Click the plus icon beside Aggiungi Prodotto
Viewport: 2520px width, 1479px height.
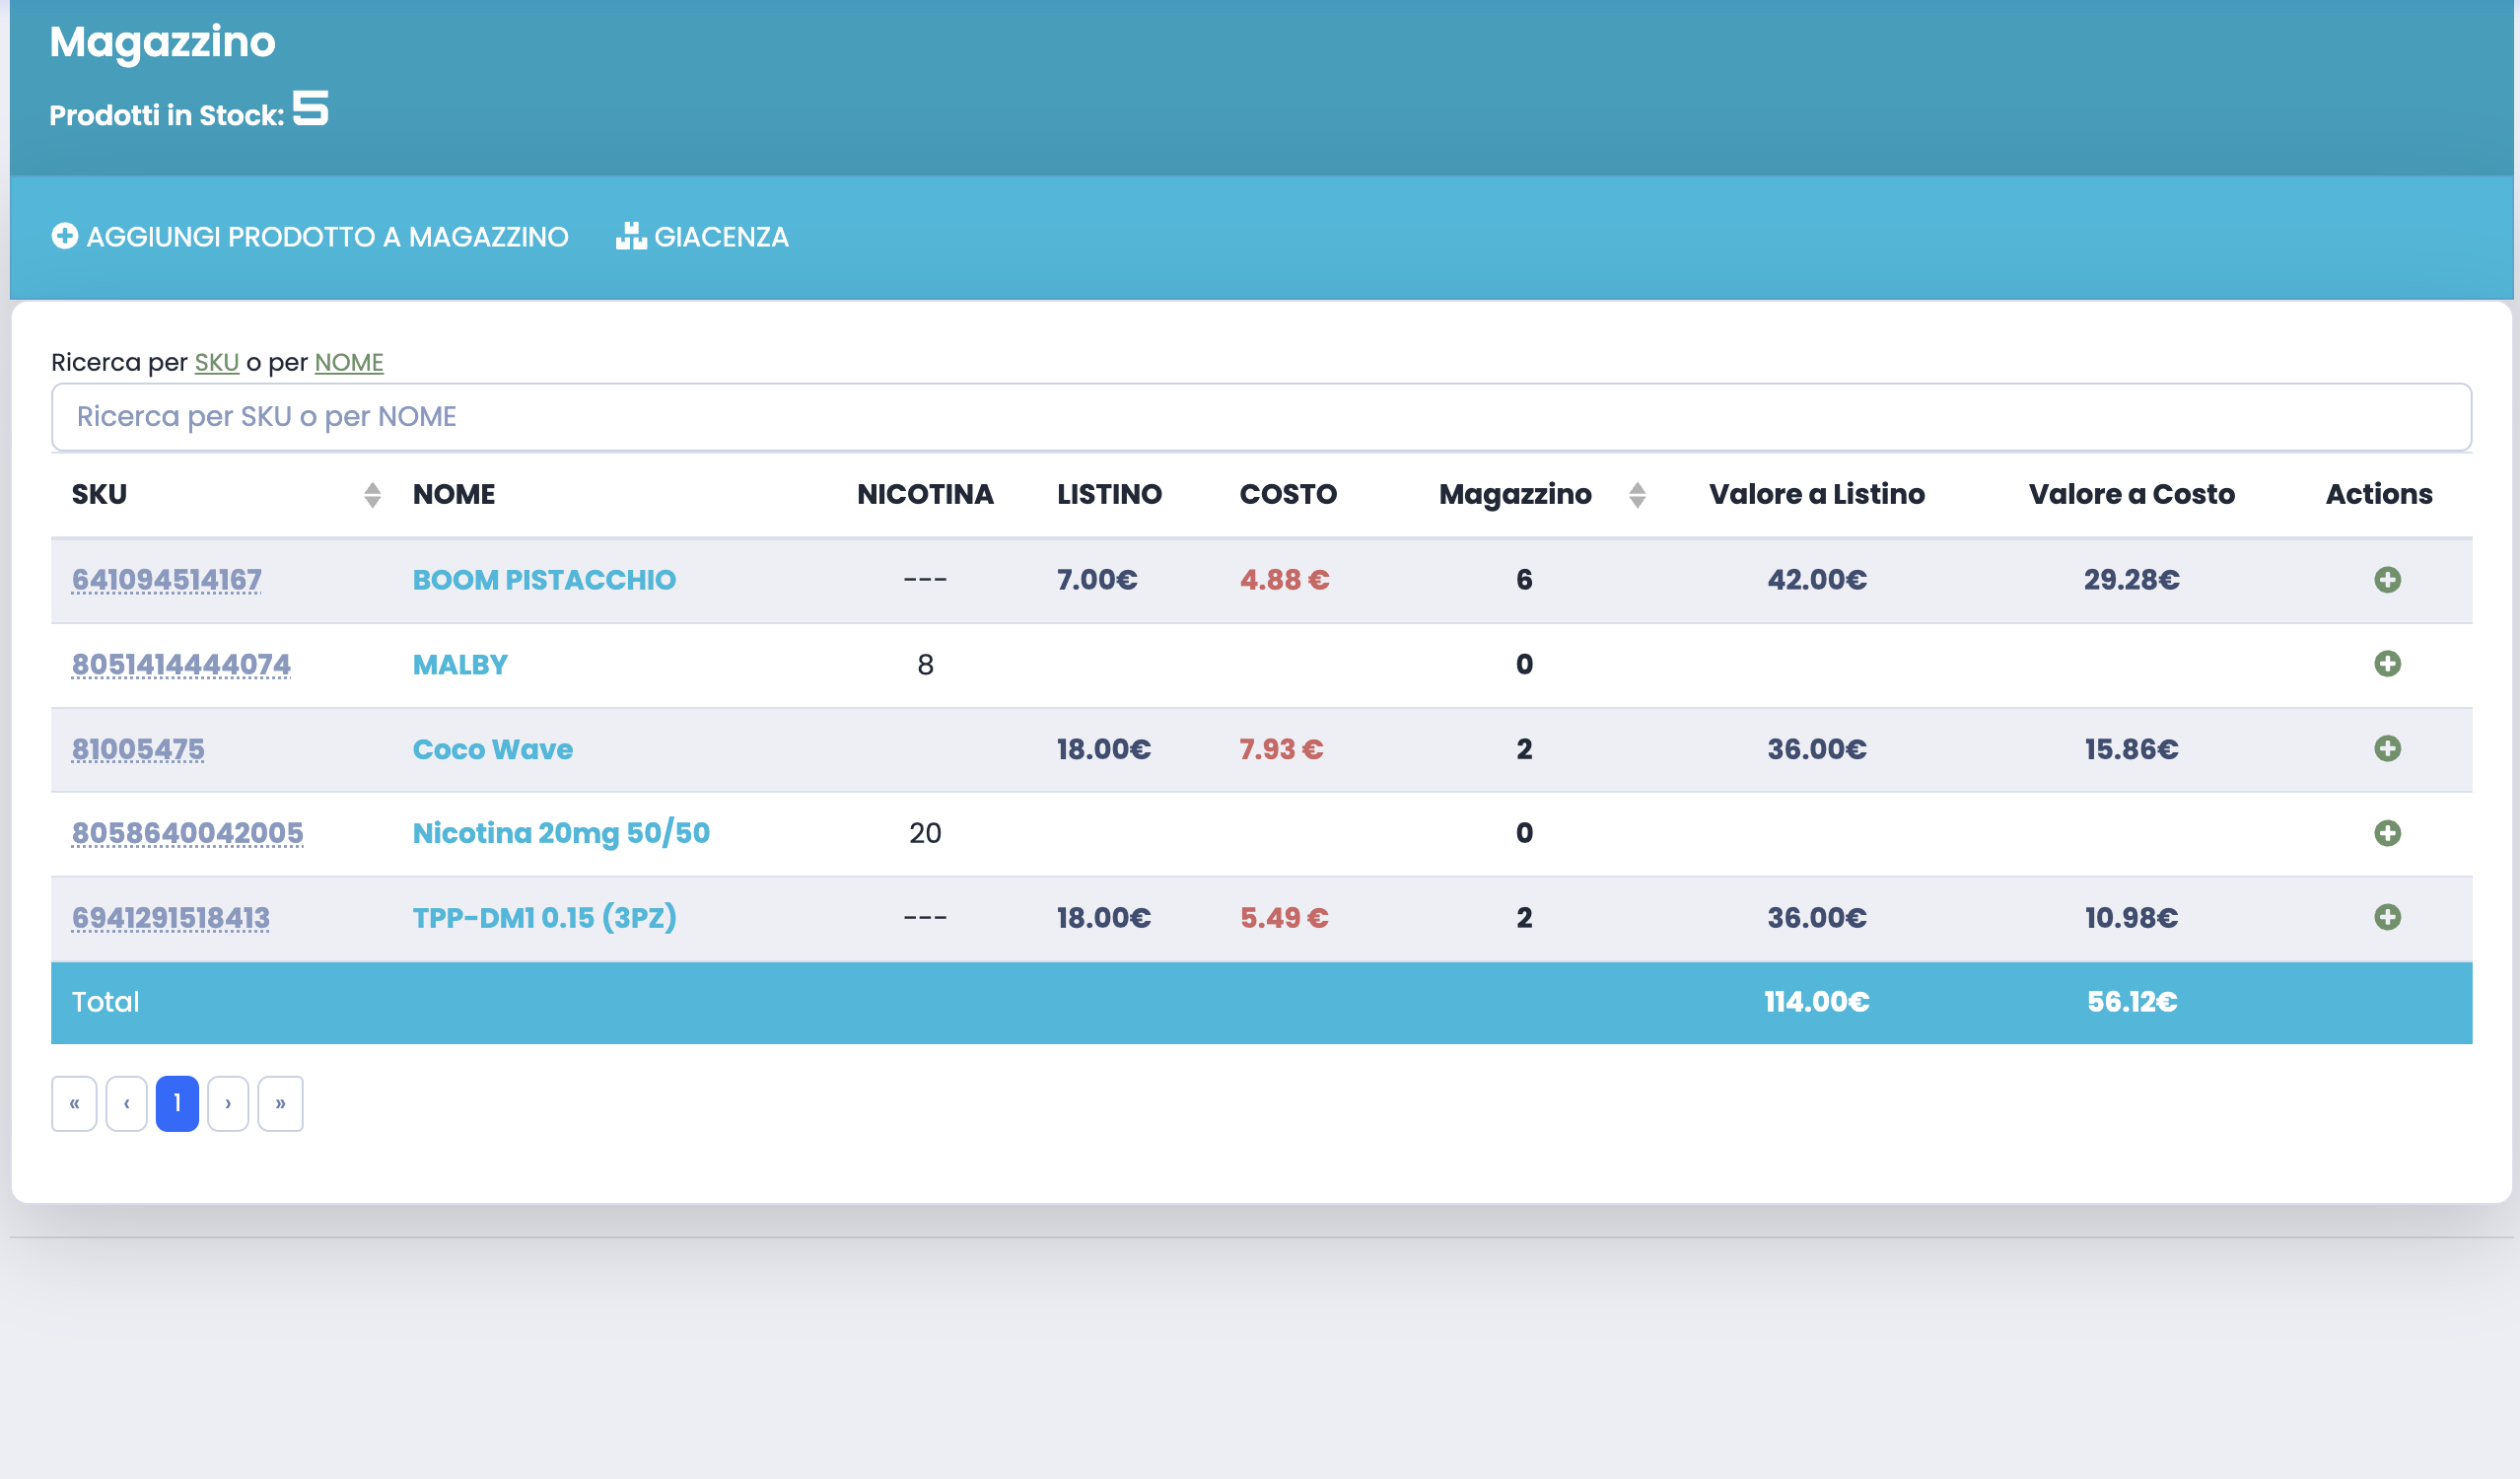pyautogui.click(x=65, y=236)
